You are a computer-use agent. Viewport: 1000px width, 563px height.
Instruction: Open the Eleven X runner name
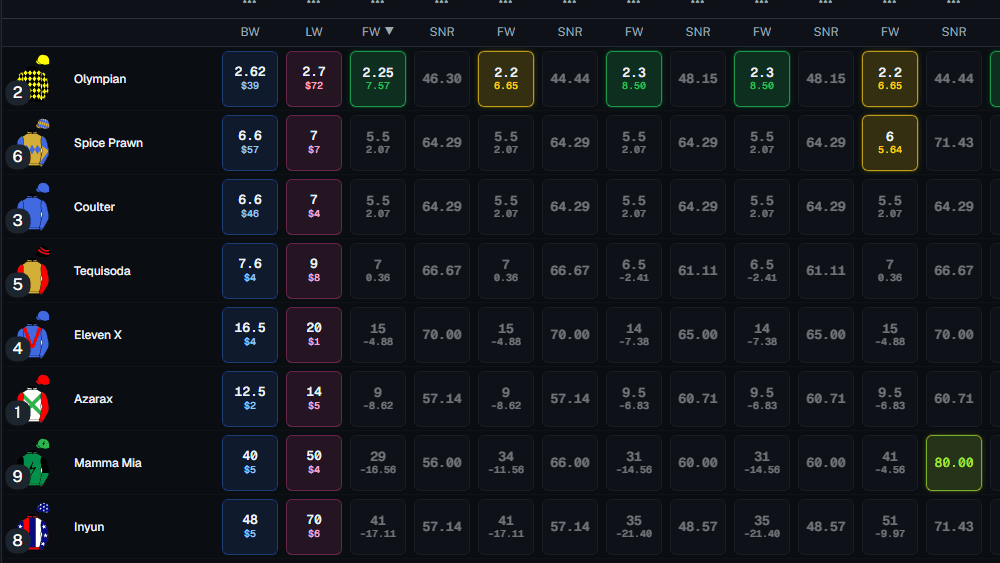point(98,335)
